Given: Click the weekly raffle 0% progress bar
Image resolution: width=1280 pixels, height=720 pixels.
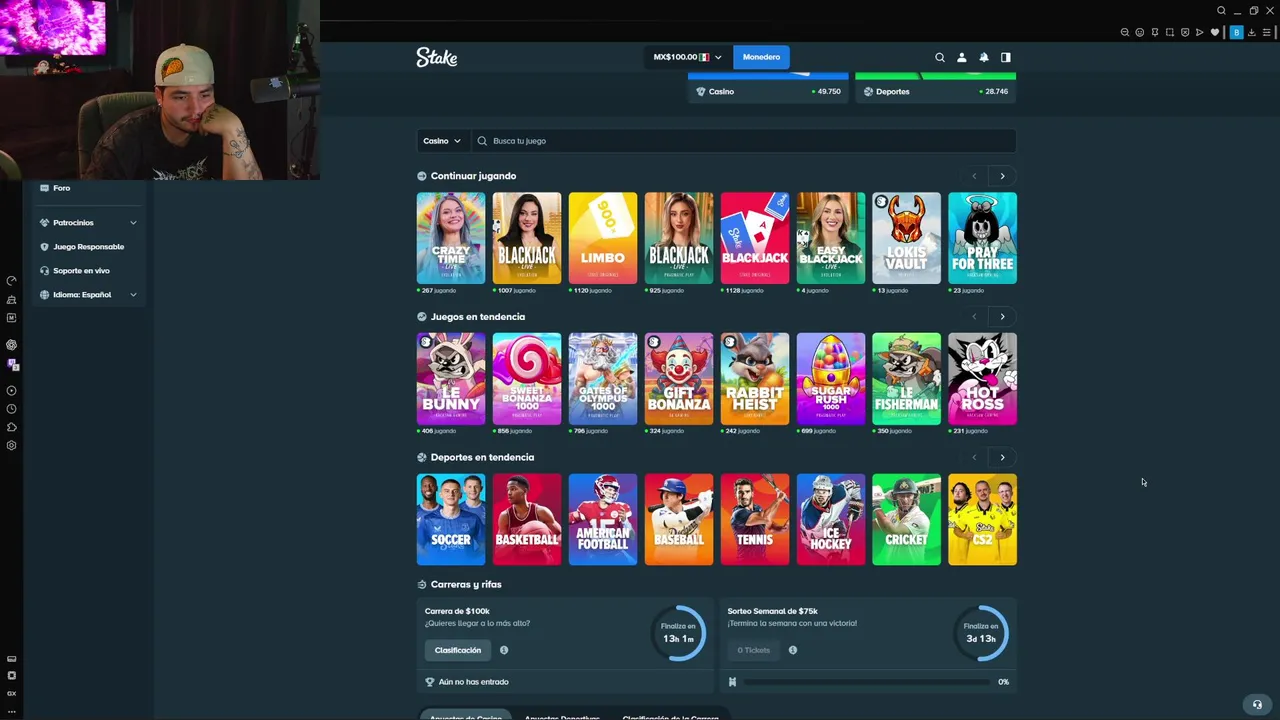Looking at the screenshot, I should point(866,682).
